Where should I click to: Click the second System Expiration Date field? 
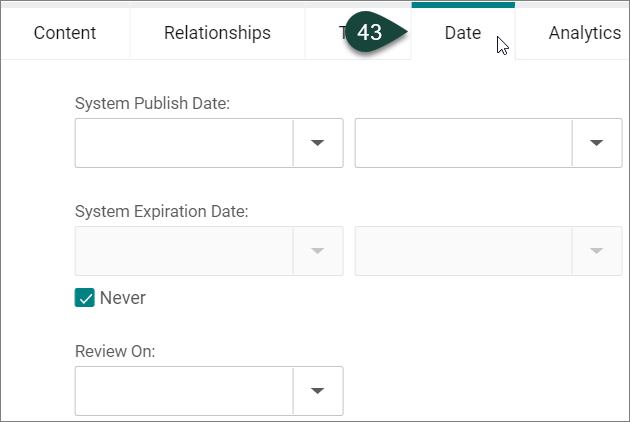(x=463, y=251)
